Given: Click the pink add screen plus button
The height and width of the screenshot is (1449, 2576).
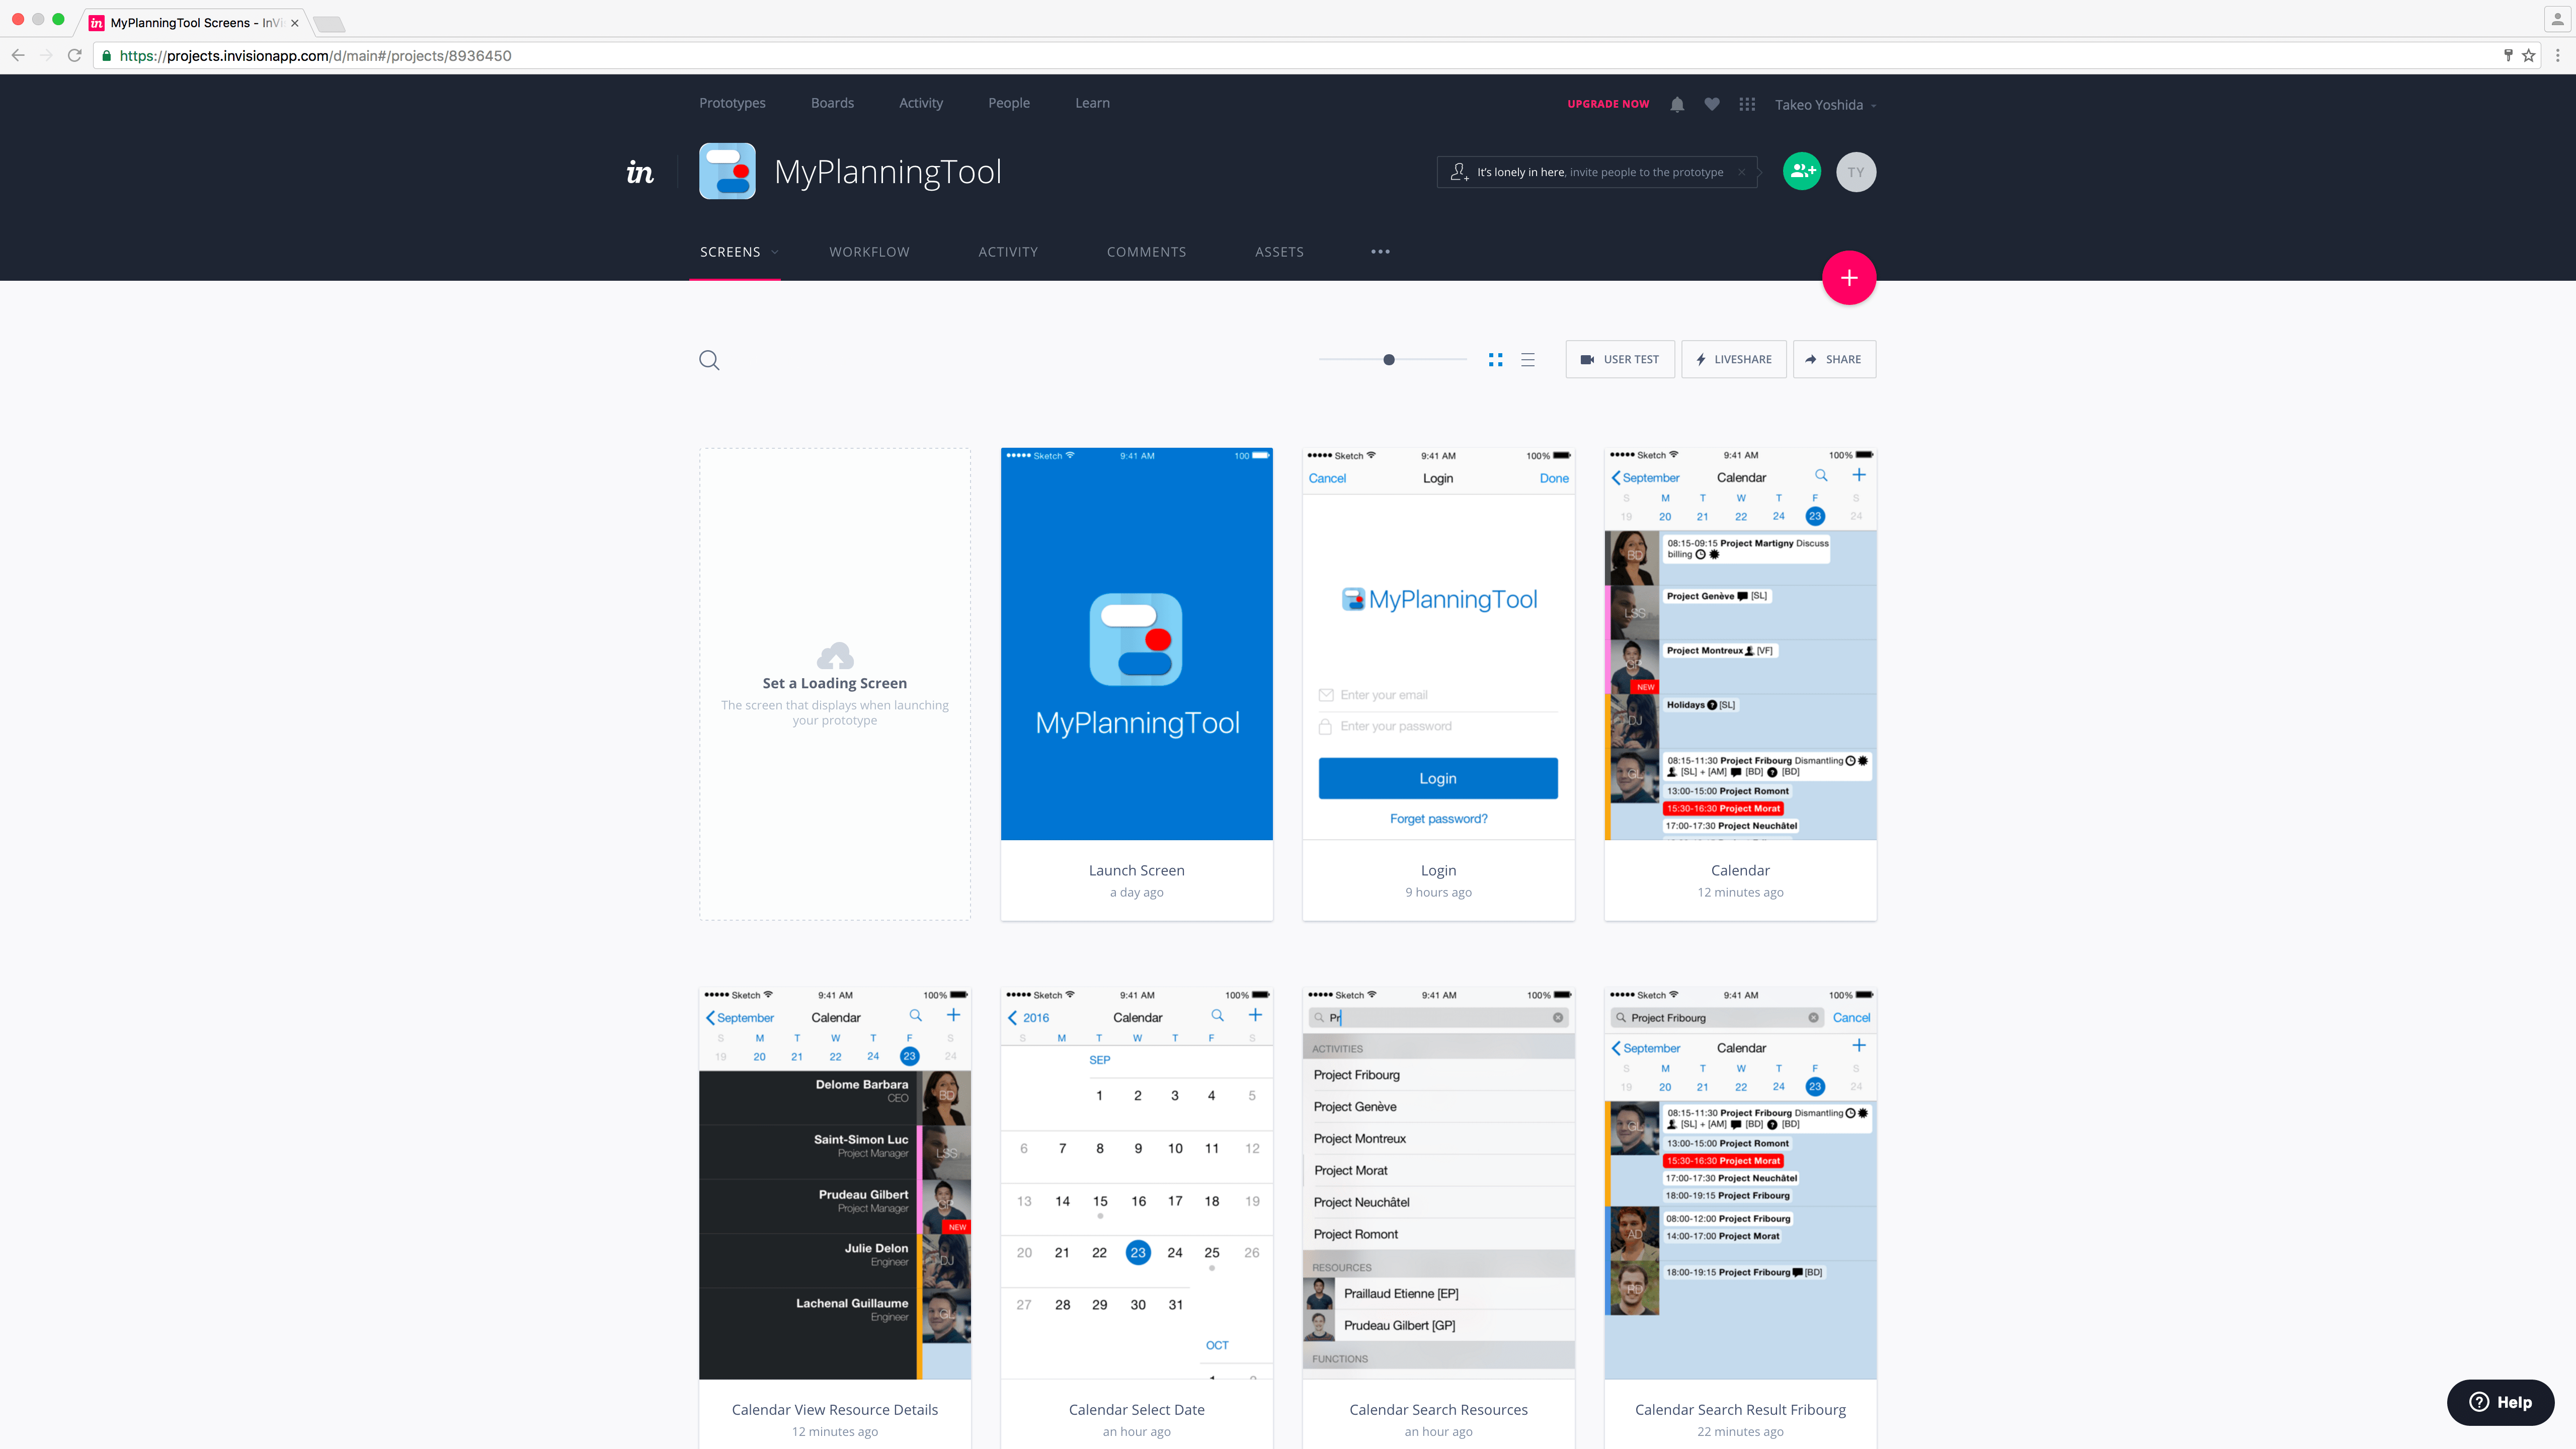Looking at the screenshot, I should 1849,278.
